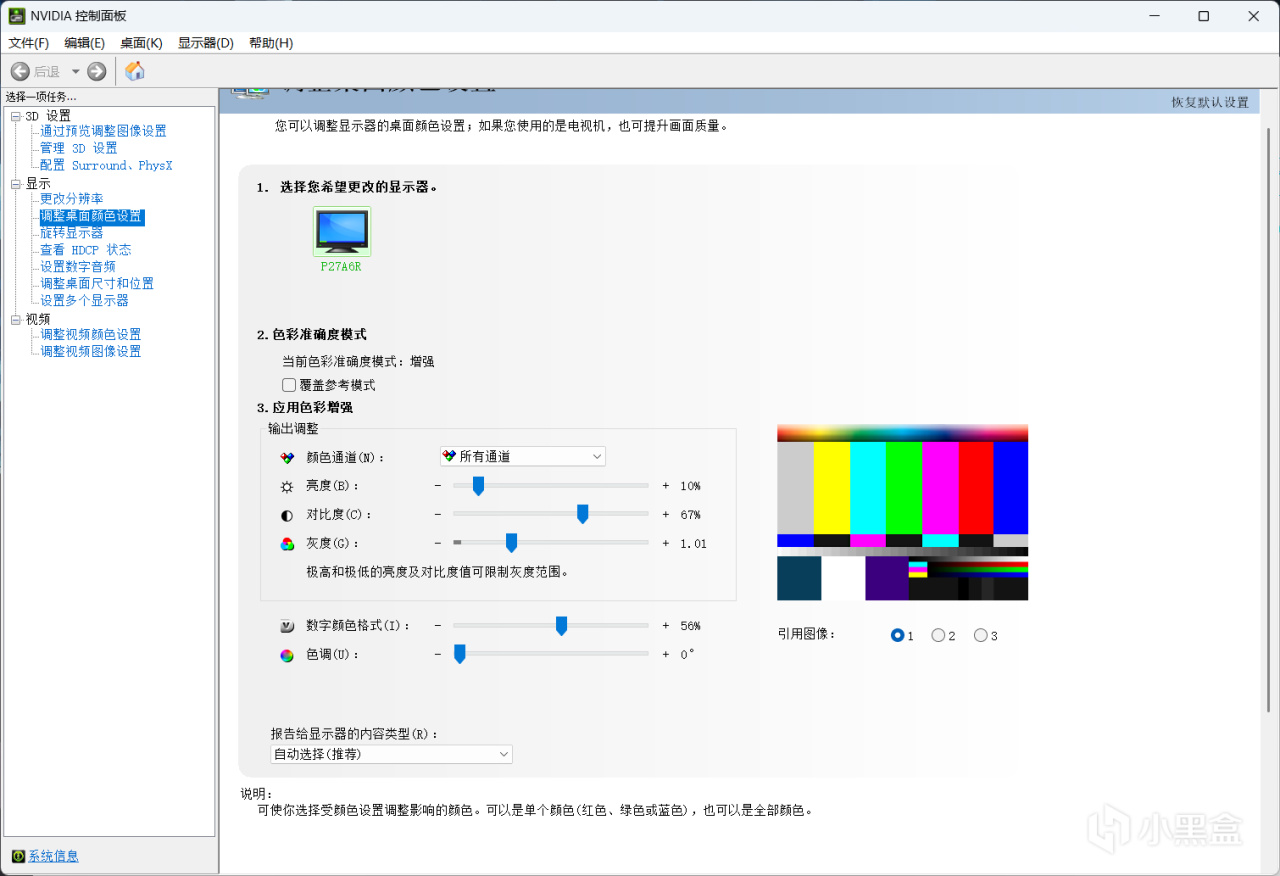1280x876 pixels.
Task: Open 配置 Surround、PhysX
Action: tap(106, 165)
